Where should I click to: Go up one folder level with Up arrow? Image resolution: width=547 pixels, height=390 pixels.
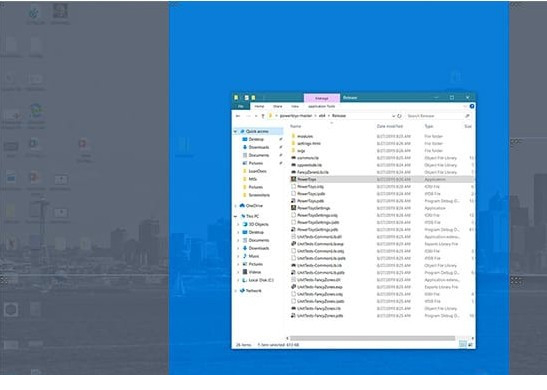click(263, 116)
